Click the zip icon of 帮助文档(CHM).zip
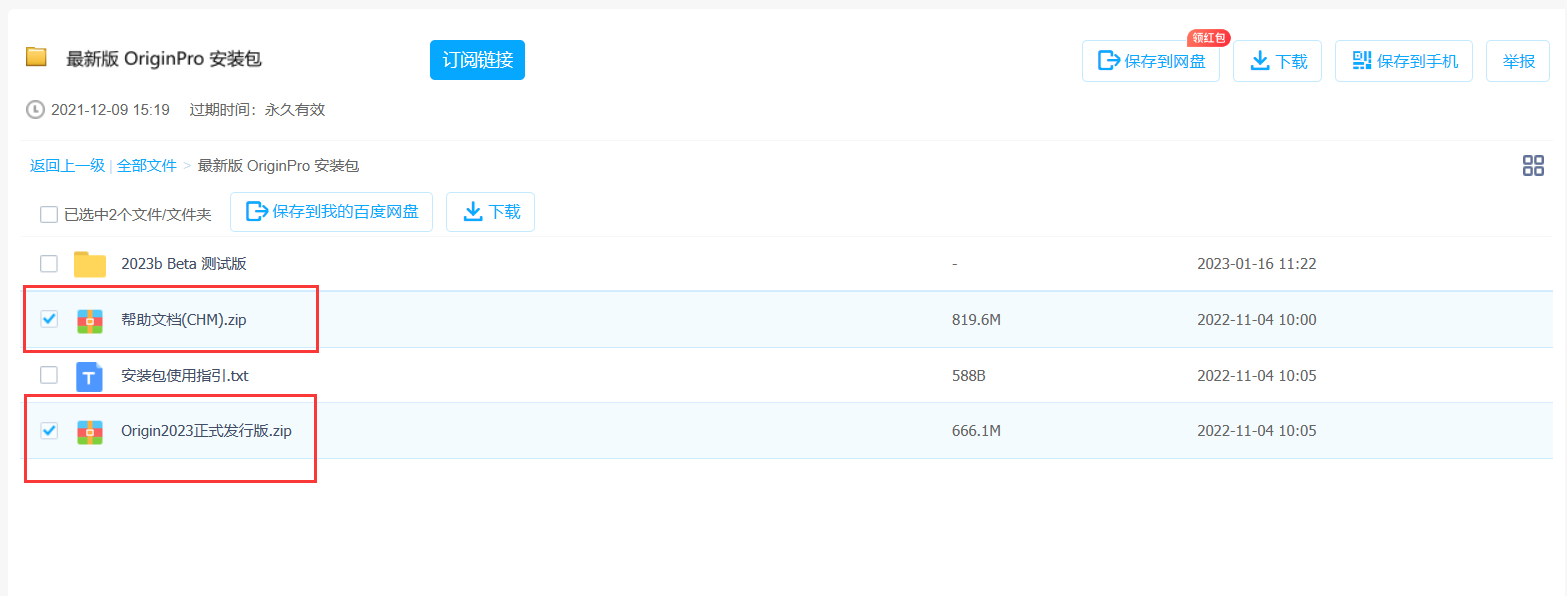Screen dimensions: 1567x596 coord(90,320)
